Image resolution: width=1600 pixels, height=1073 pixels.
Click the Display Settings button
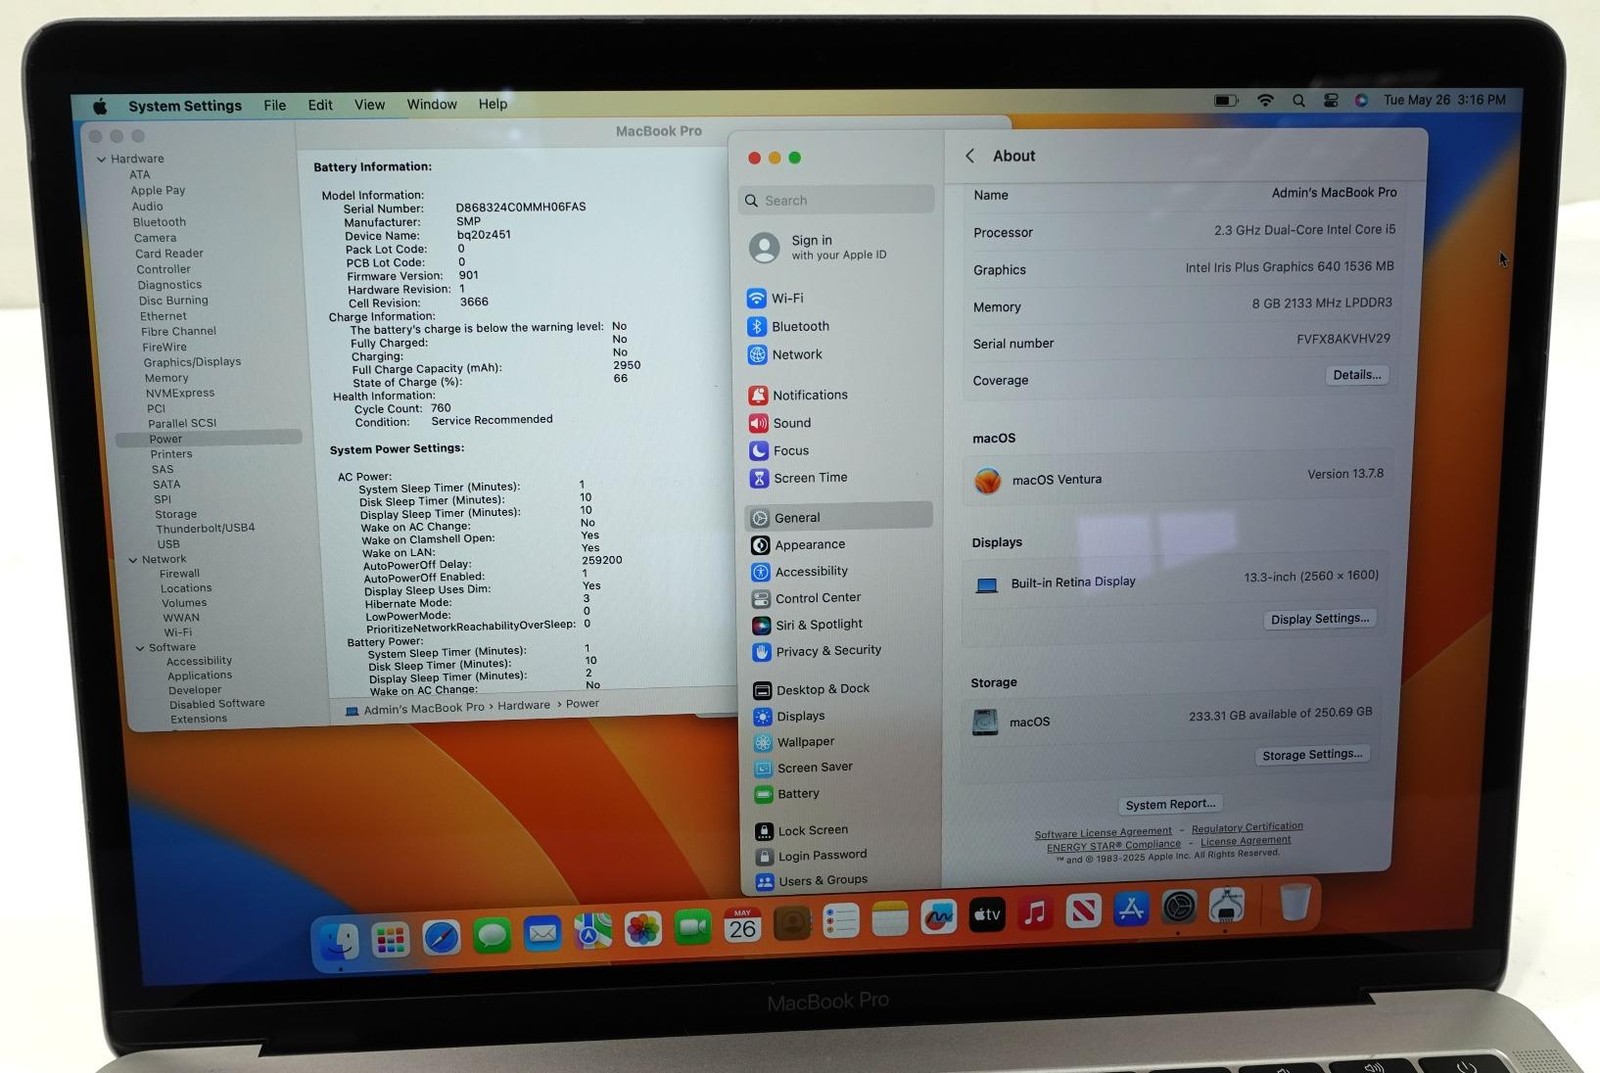point(1320,619)
